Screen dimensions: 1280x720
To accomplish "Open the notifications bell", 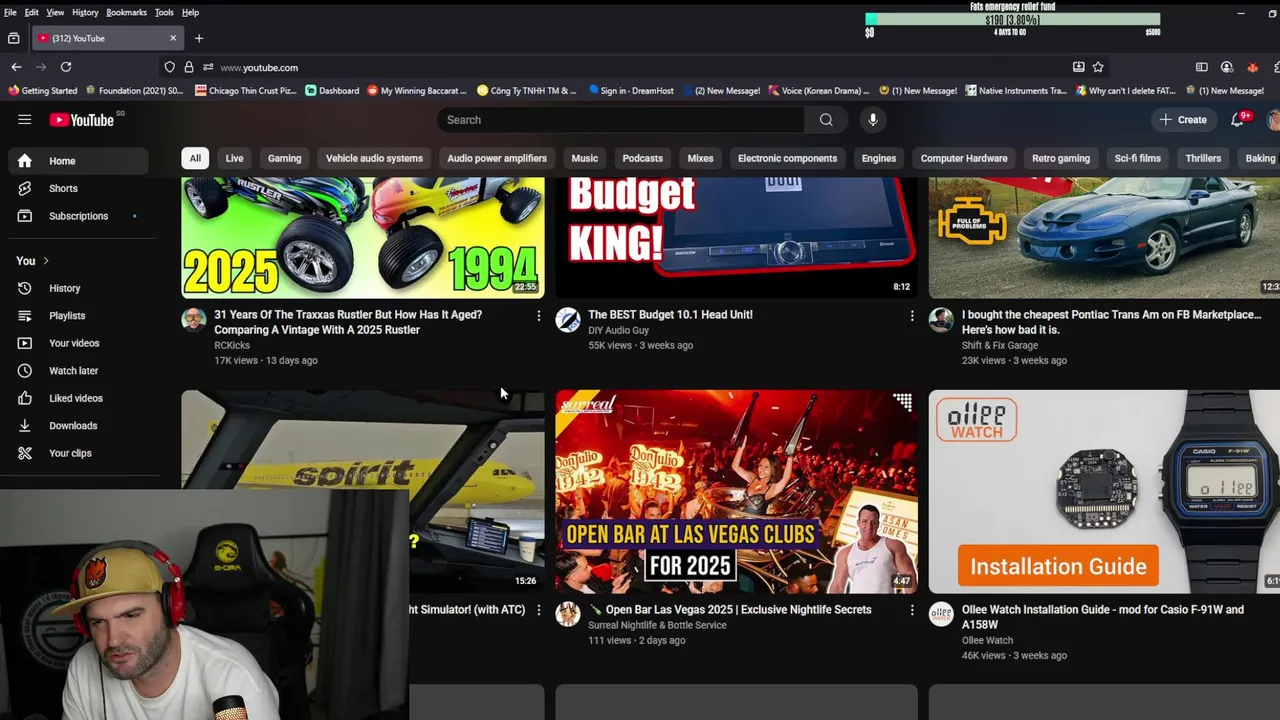I will point(1237,120).
